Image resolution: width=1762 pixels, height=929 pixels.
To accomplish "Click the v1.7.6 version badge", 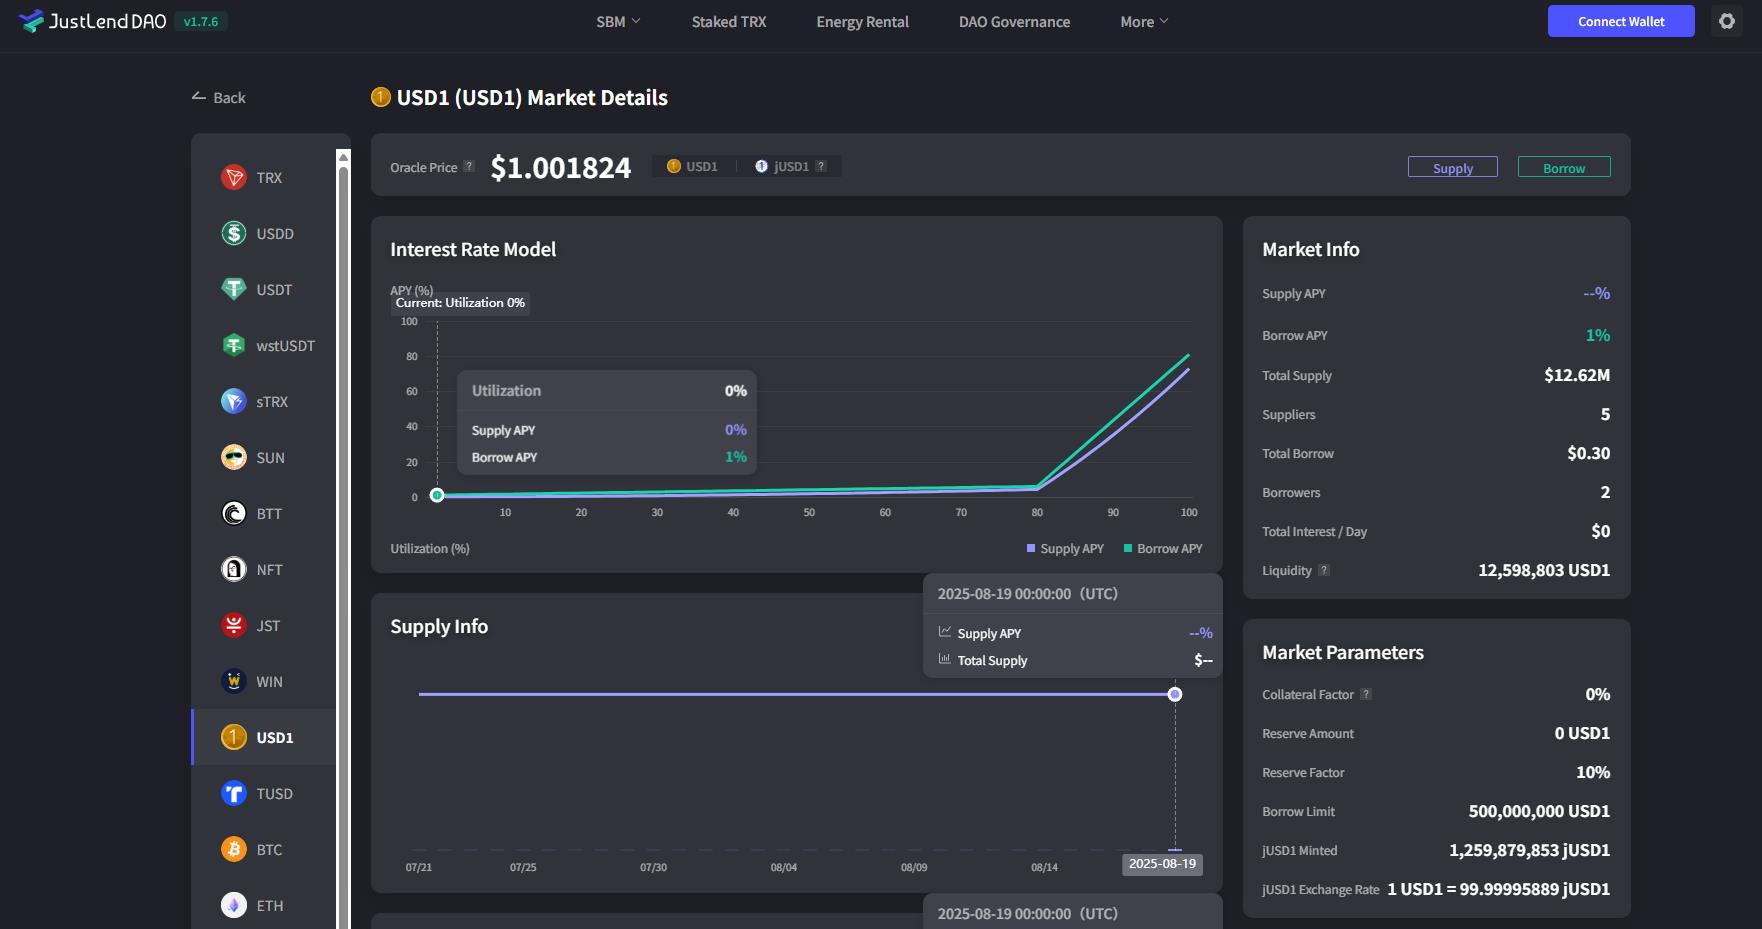I will coord(201,21).
